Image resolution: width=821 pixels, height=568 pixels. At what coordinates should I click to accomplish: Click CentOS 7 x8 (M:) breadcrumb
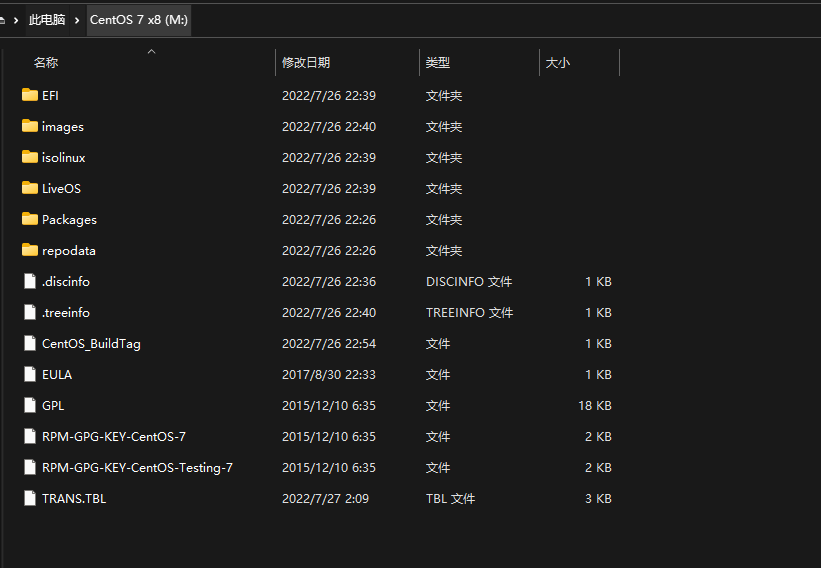[x=139, y=20]
